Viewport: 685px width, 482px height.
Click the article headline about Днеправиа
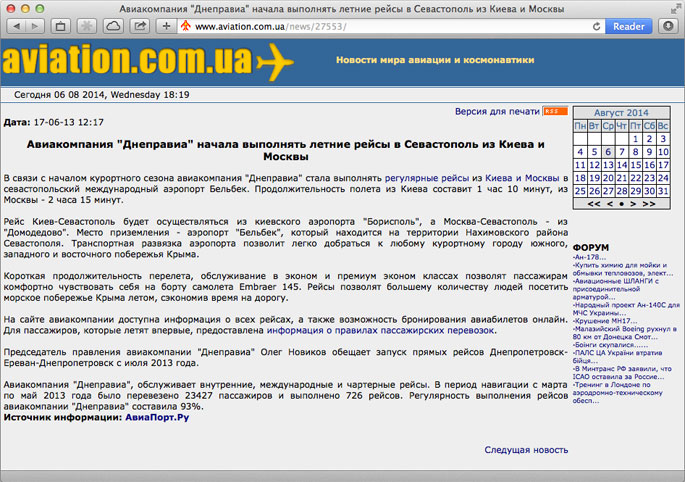pyautogui.click(x=286, y=150)
